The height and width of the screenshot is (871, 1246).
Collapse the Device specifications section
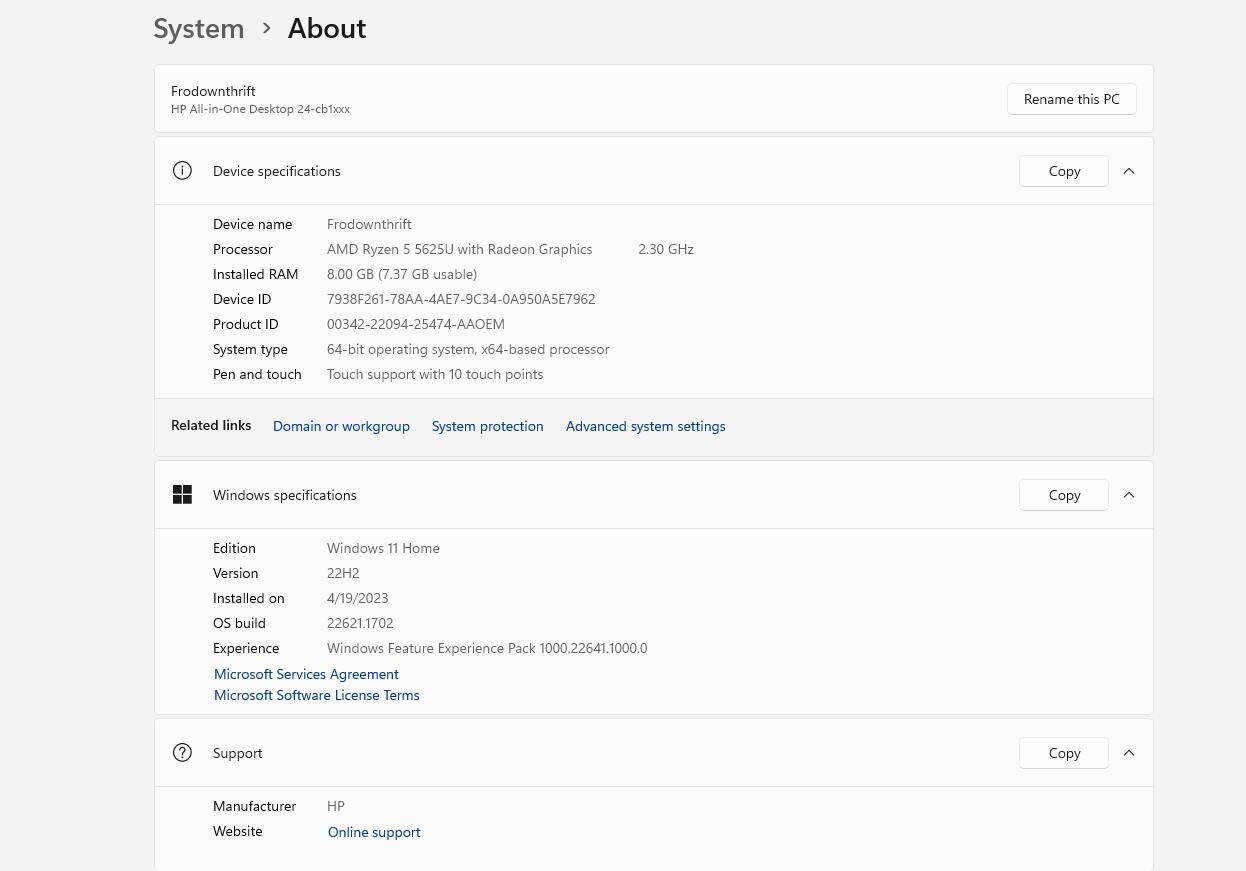click(x=1129, y=171)
